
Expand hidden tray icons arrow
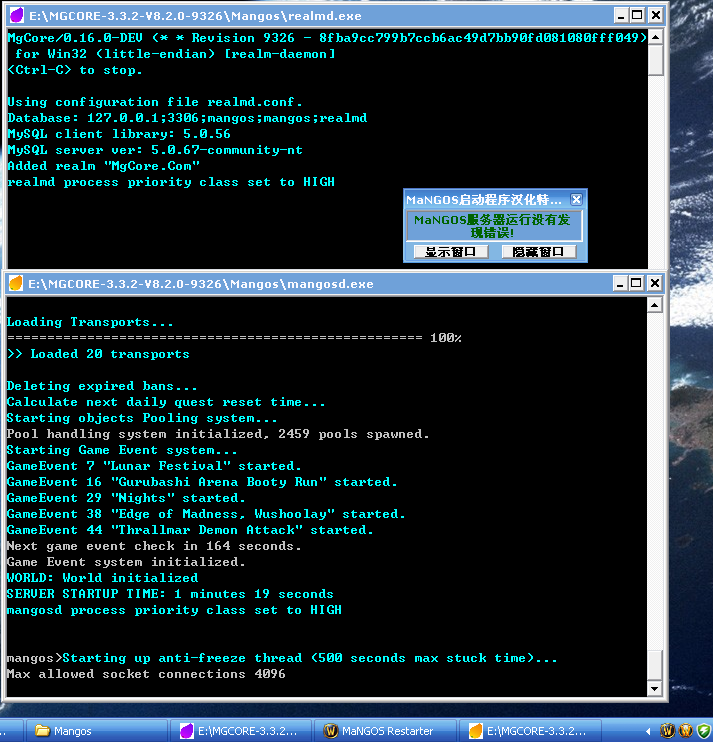[648, 731]
